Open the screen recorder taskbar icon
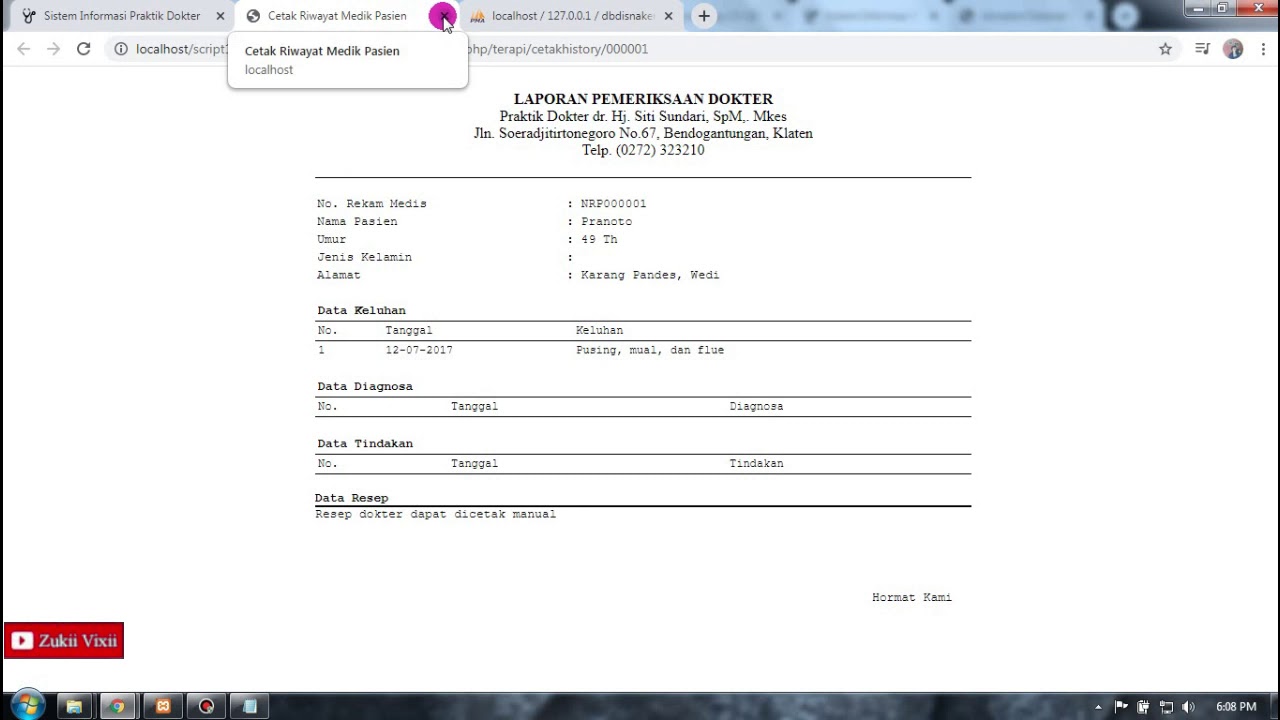Viewport: 1280px width, 720px height. pos(206,706)
